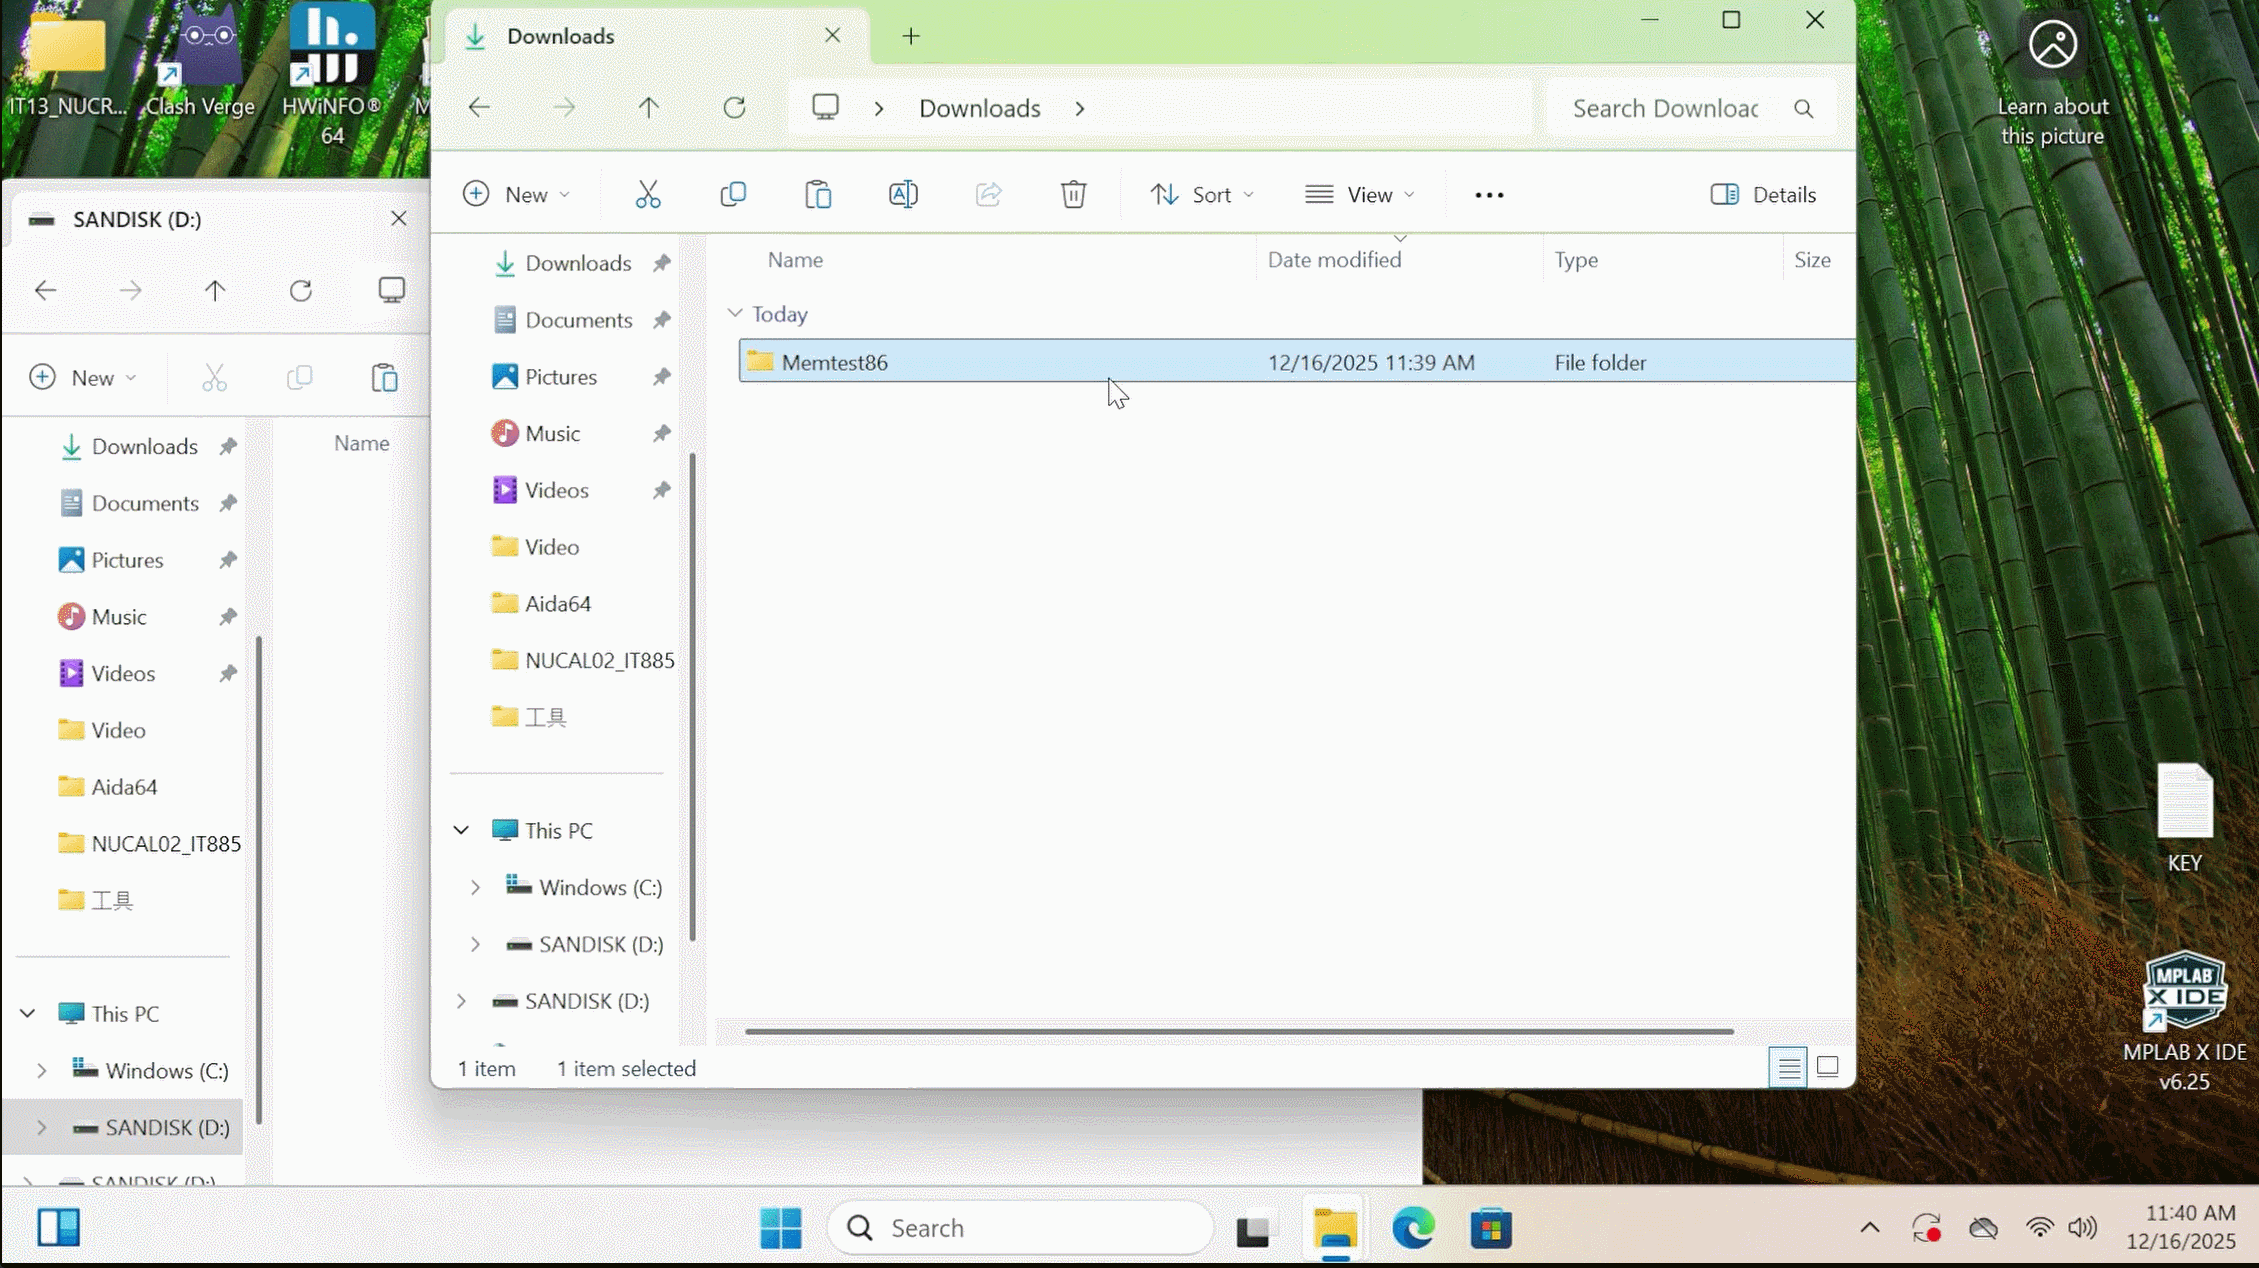
Task: Open the New item button in Downloads
Action: (x=516, y=194)
